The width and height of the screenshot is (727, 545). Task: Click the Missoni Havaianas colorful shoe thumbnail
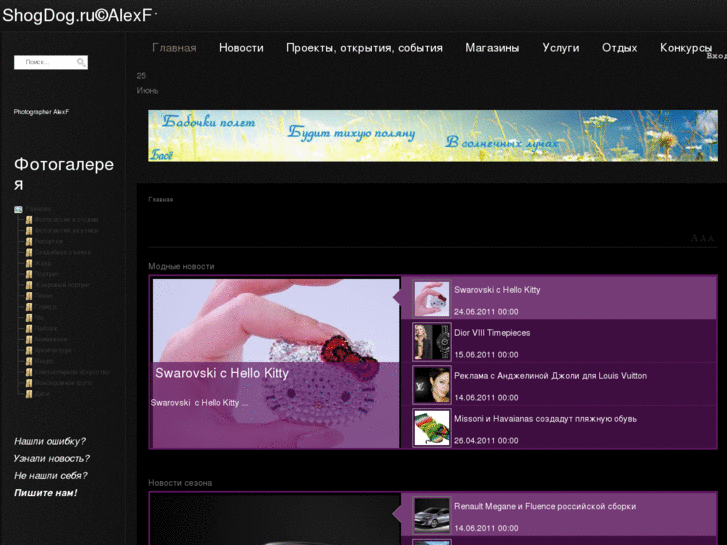(432, 428)
